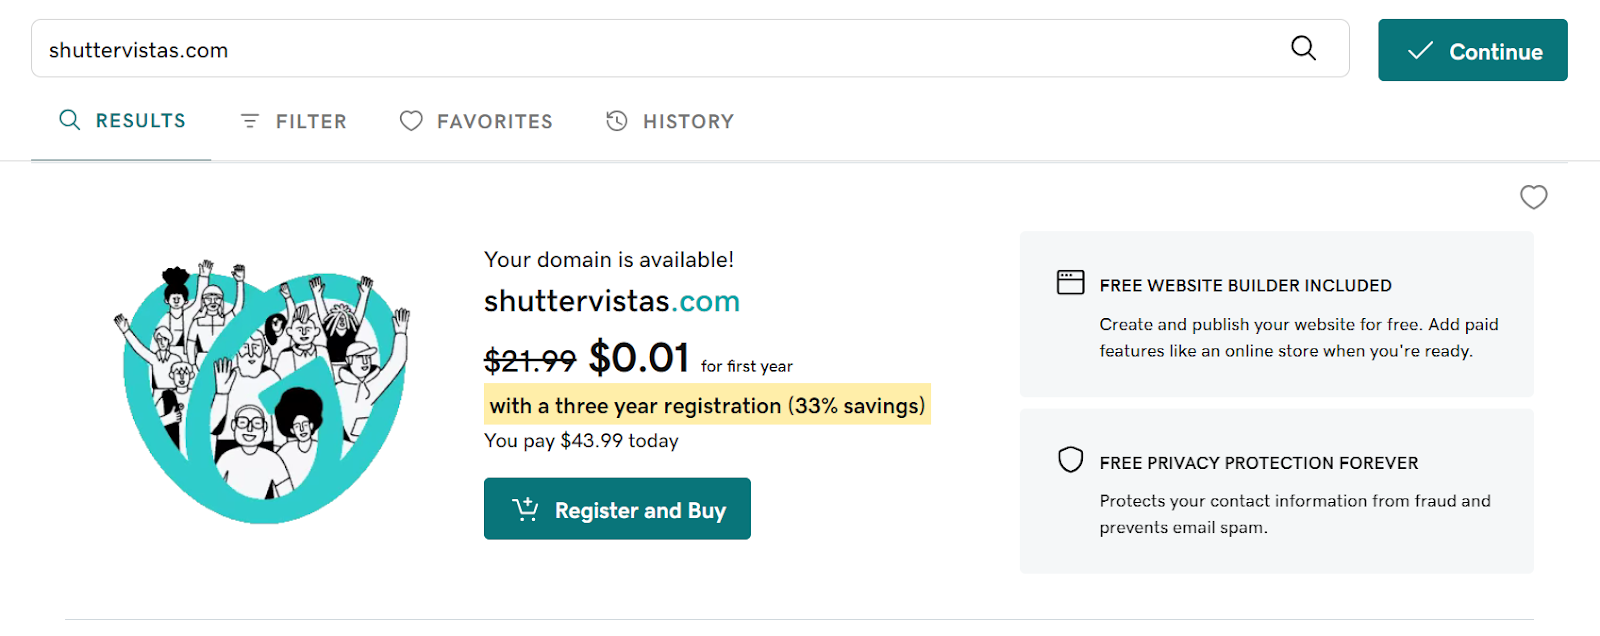This screenshot has width=1600, height=636.
Task: Add shuttervistas.com to favorites via heart icon
Action: (x=1533, y=197)
